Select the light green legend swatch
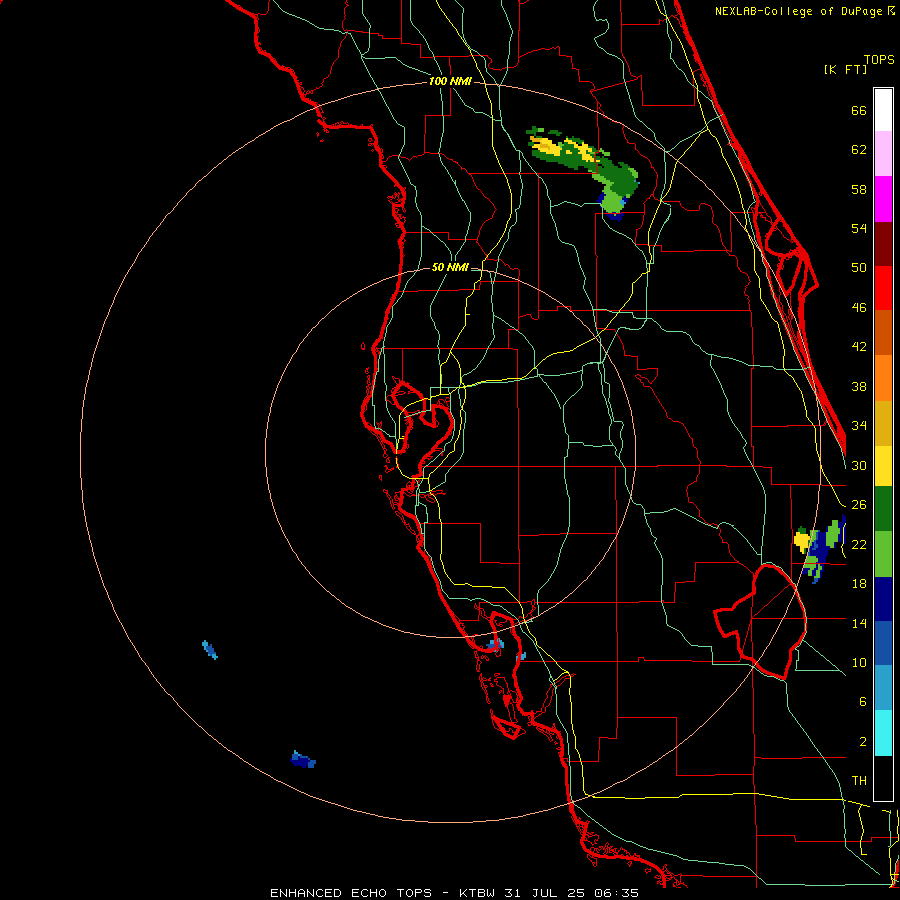Viewport: 900px width, 900px height. point(883,554)
